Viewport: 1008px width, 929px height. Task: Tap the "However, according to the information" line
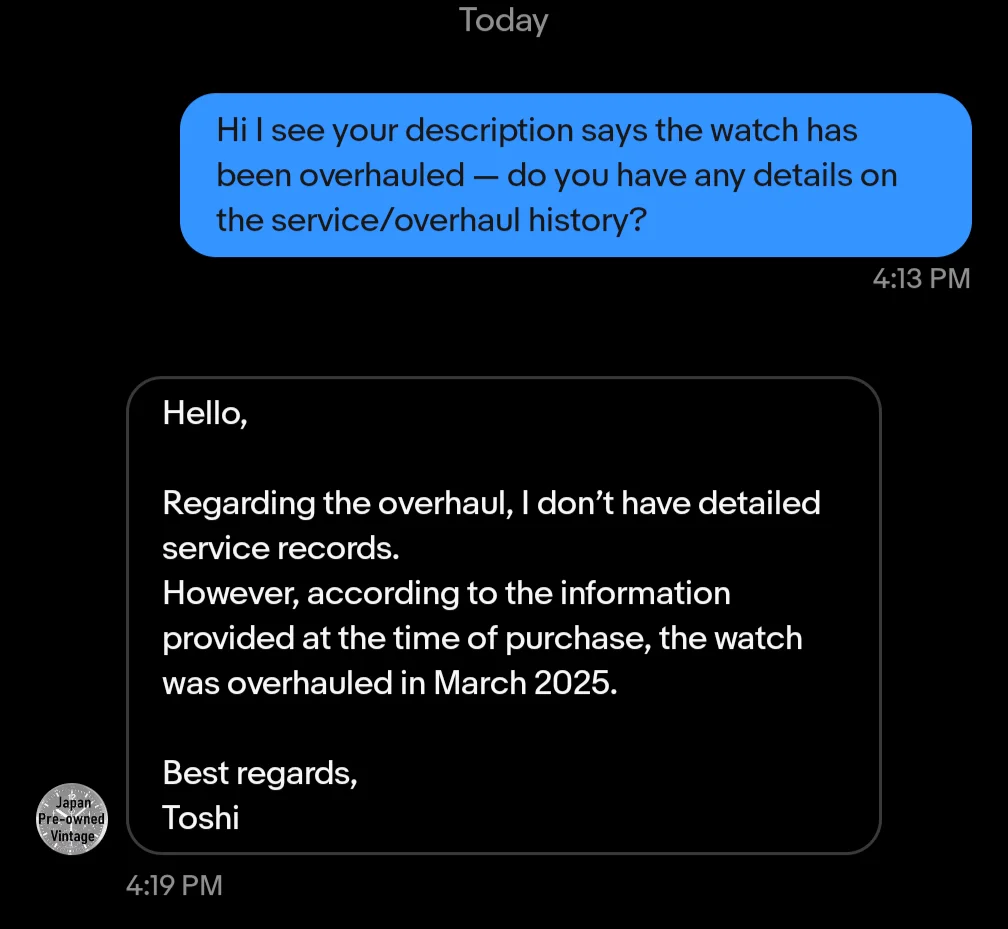click(446, 593)
